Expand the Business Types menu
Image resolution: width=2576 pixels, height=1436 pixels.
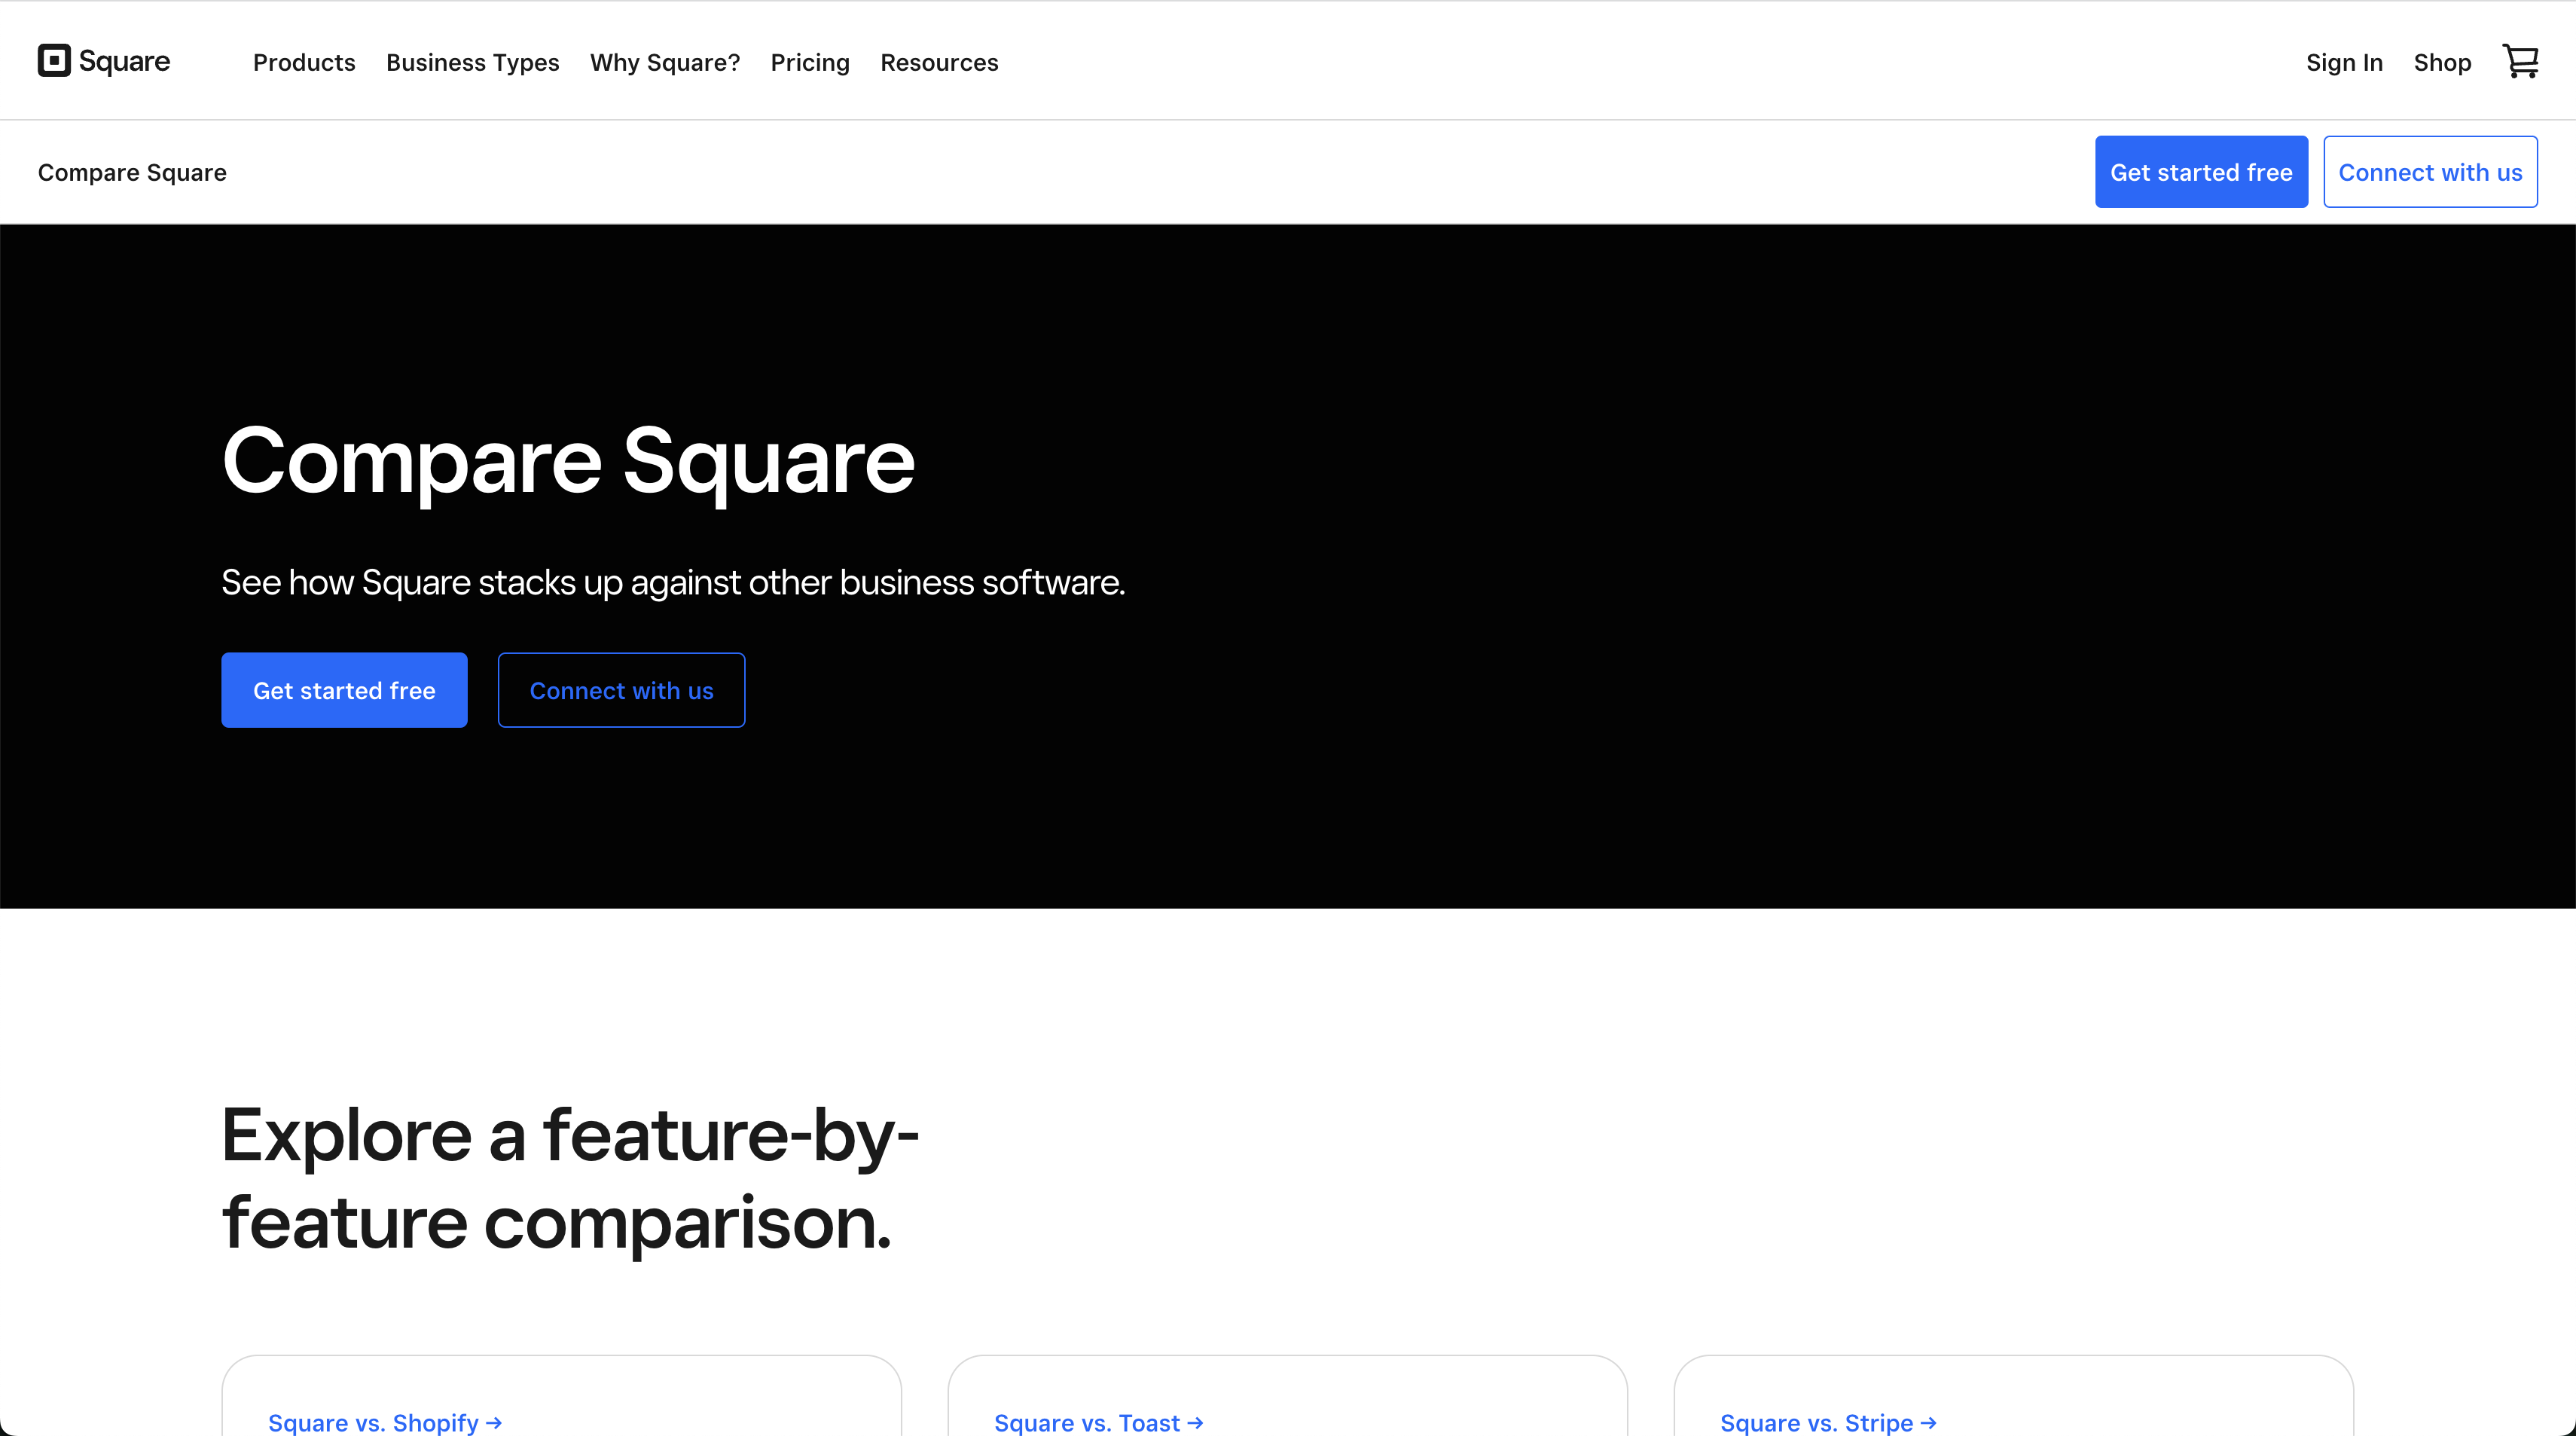(472, 62)
